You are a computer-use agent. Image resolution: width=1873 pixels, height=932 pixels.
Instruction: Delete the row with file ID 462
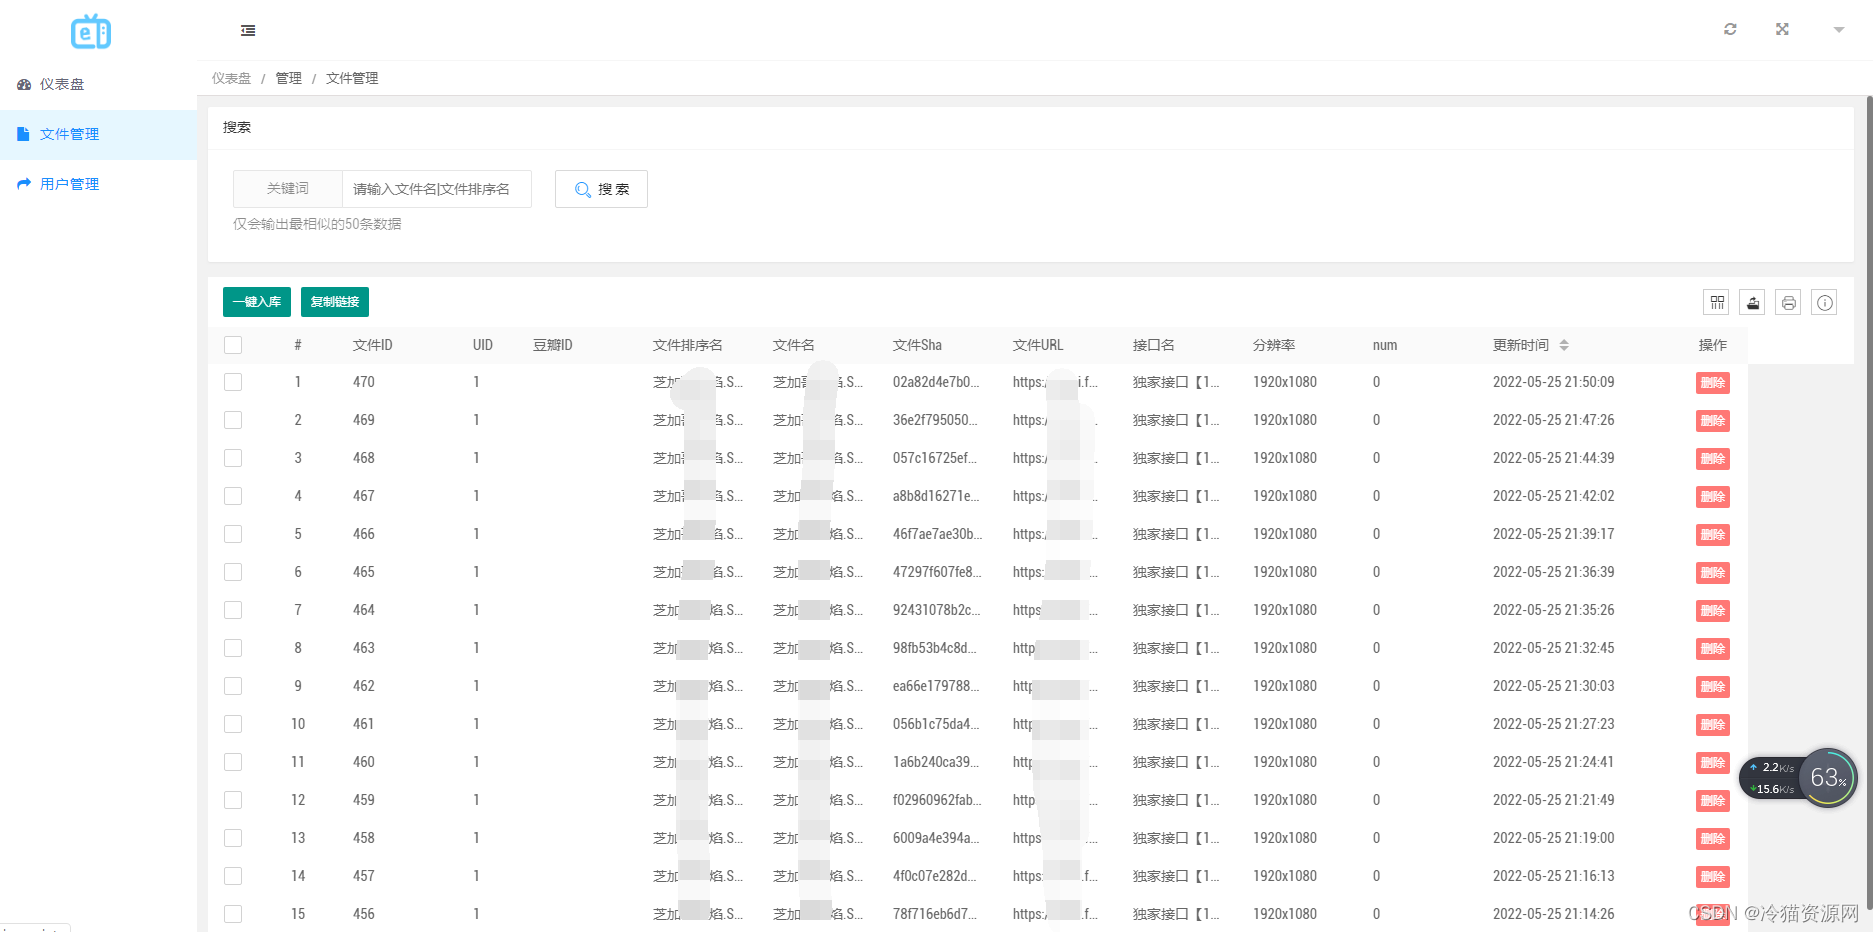[1713, 687]
